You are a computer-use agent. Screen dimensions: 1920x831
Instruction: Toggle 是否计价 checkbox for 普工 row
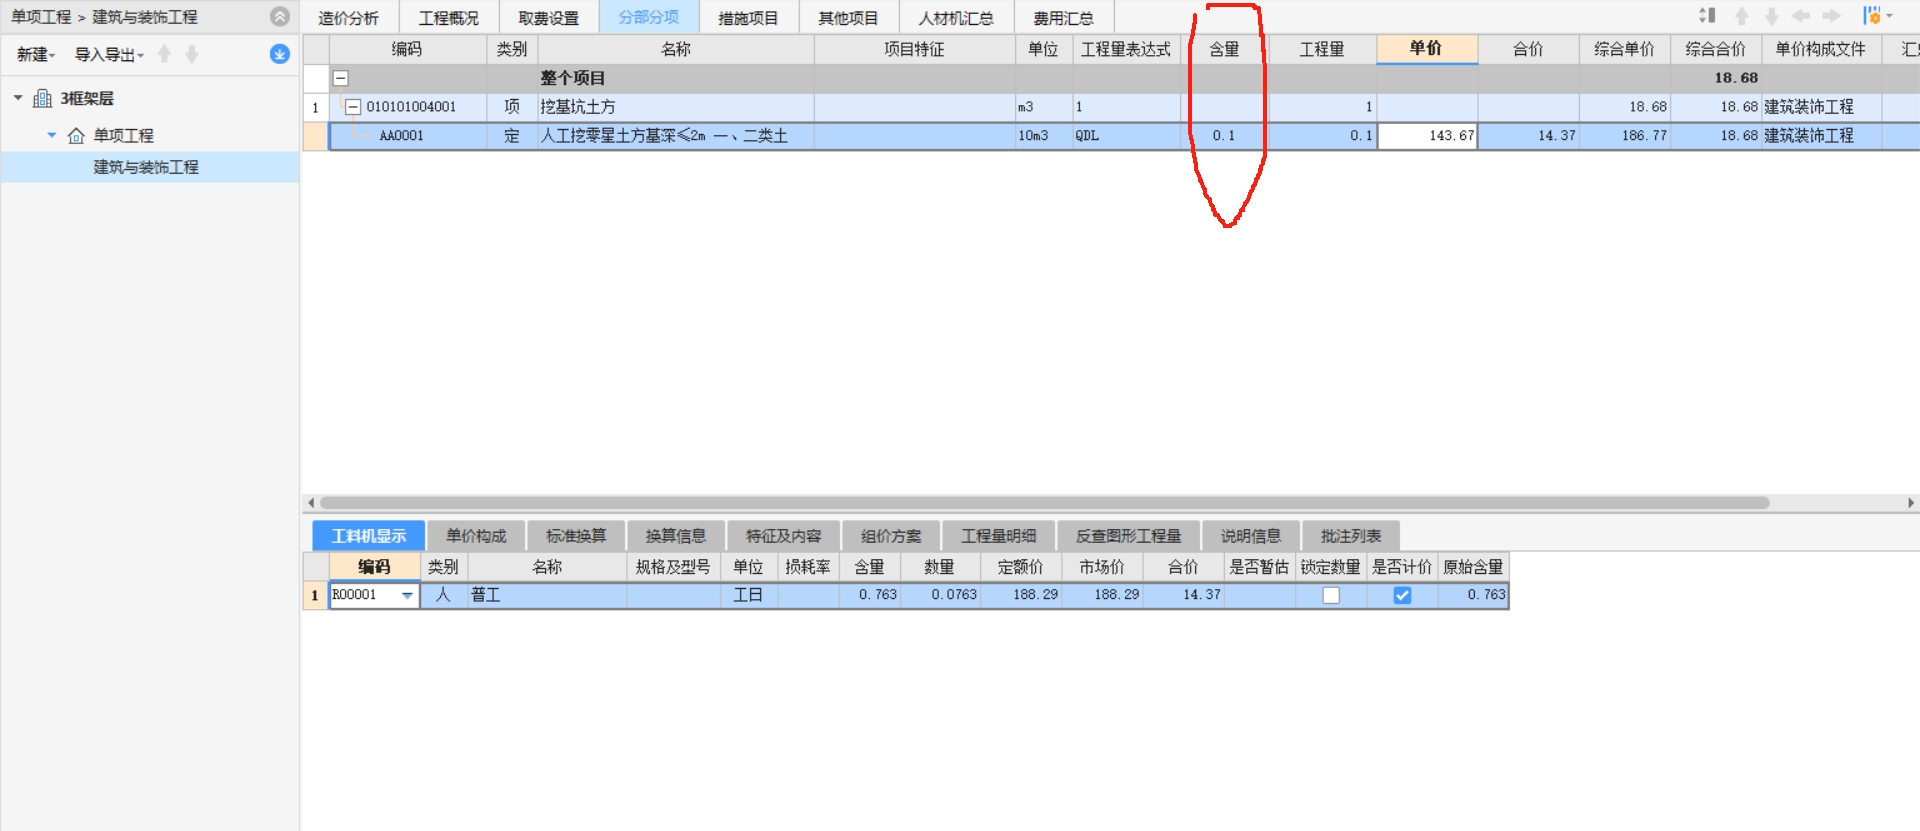[1402, 595]
